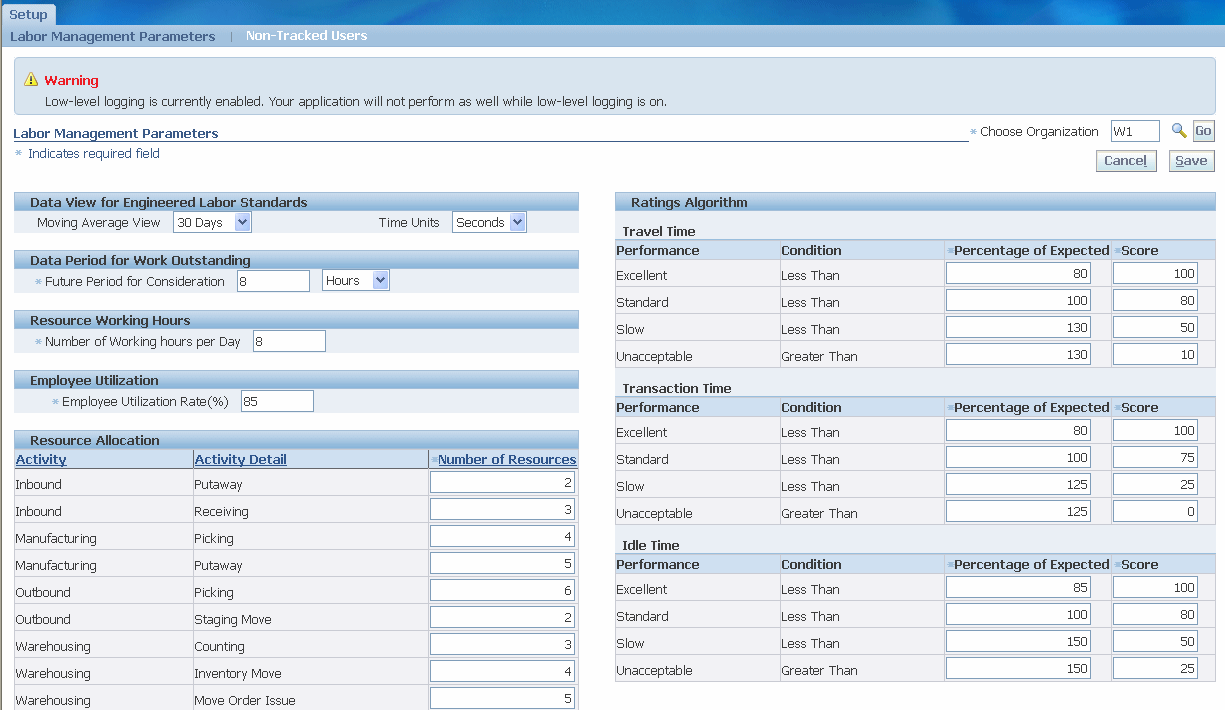Click the organization search magnifier icon
1225x710 pixels.
pyautogui.click(x=1179, y=131)
